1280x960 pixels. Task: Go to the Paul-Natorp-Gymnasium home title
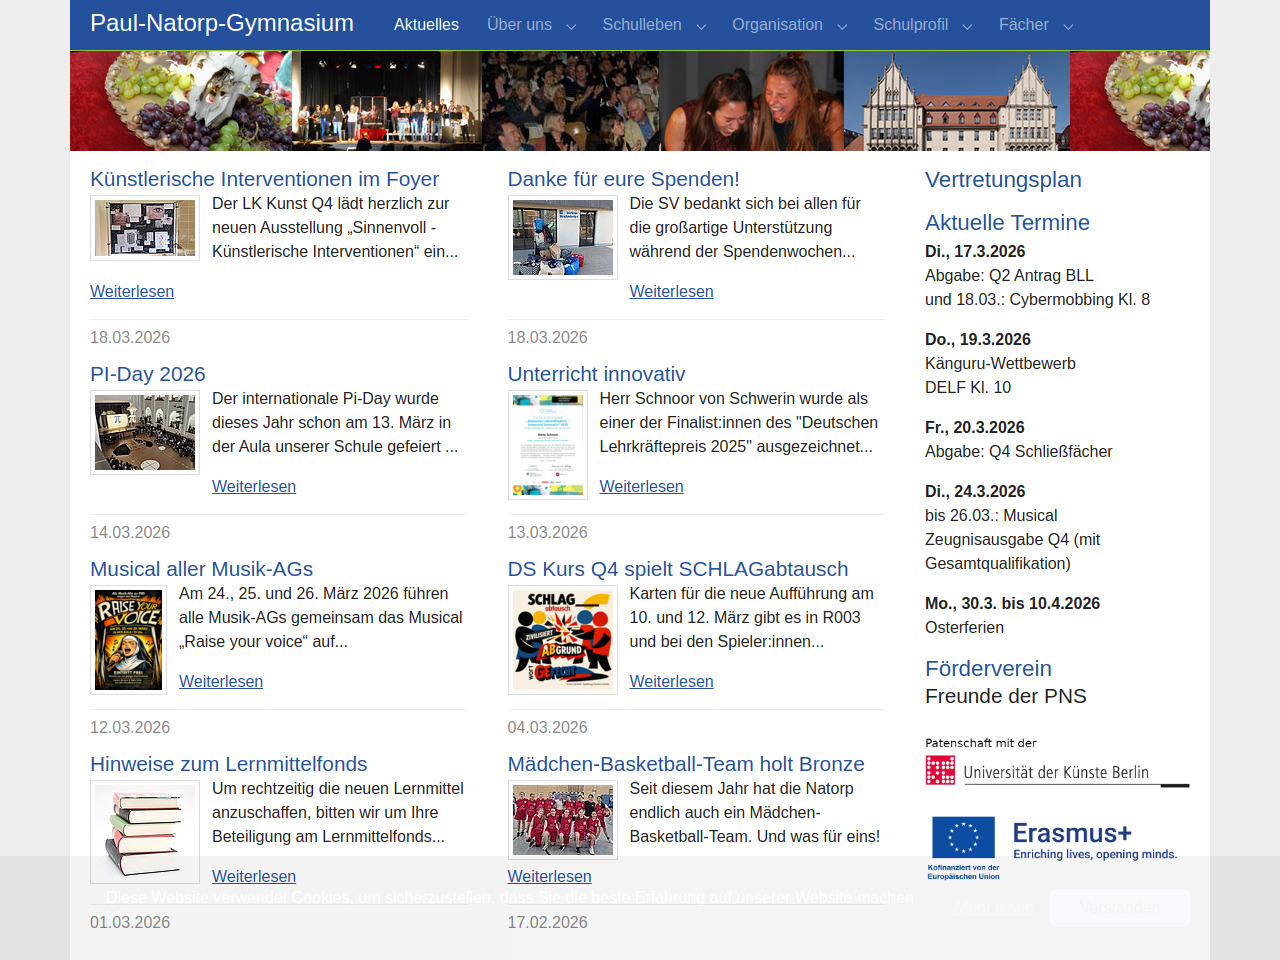click(222, 23)
